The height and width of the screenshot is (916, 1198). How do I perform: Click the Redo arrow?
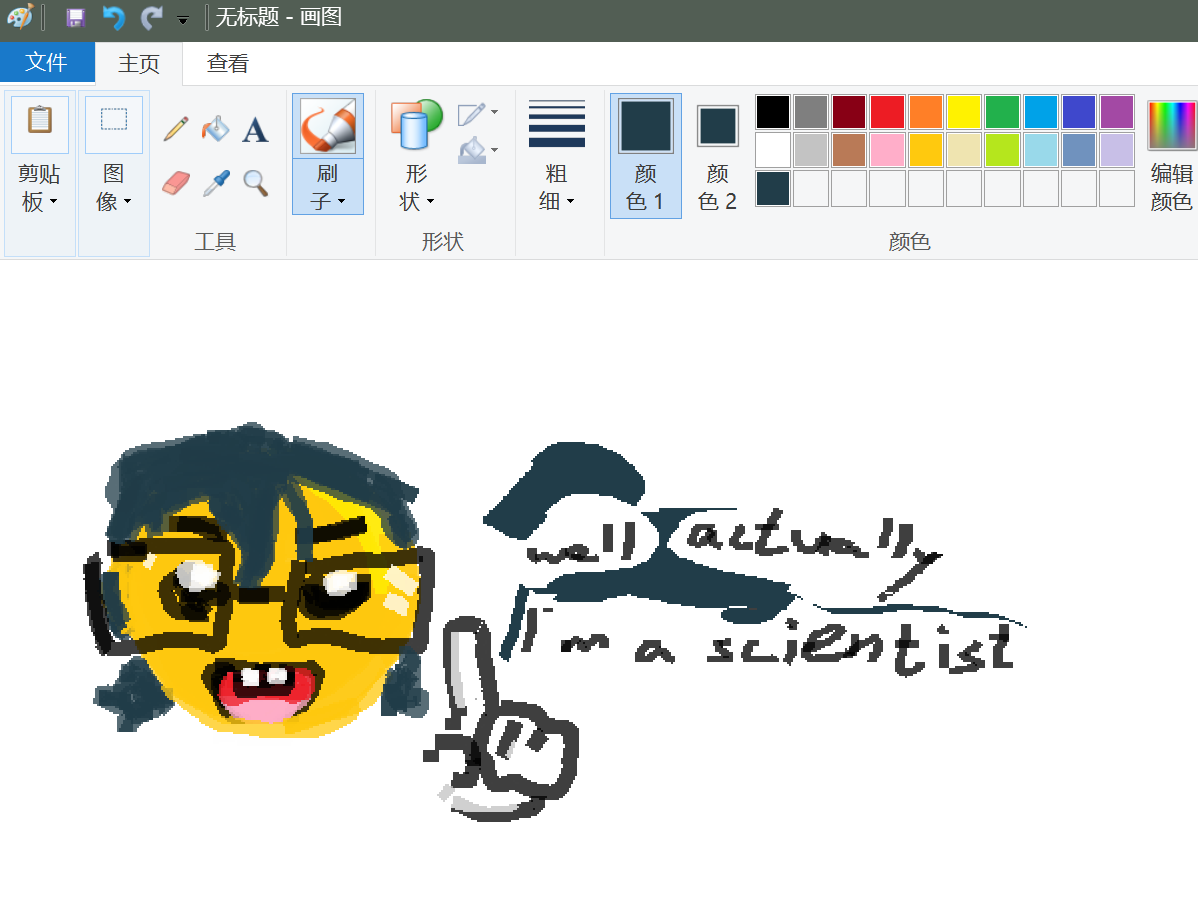[151, 18]
